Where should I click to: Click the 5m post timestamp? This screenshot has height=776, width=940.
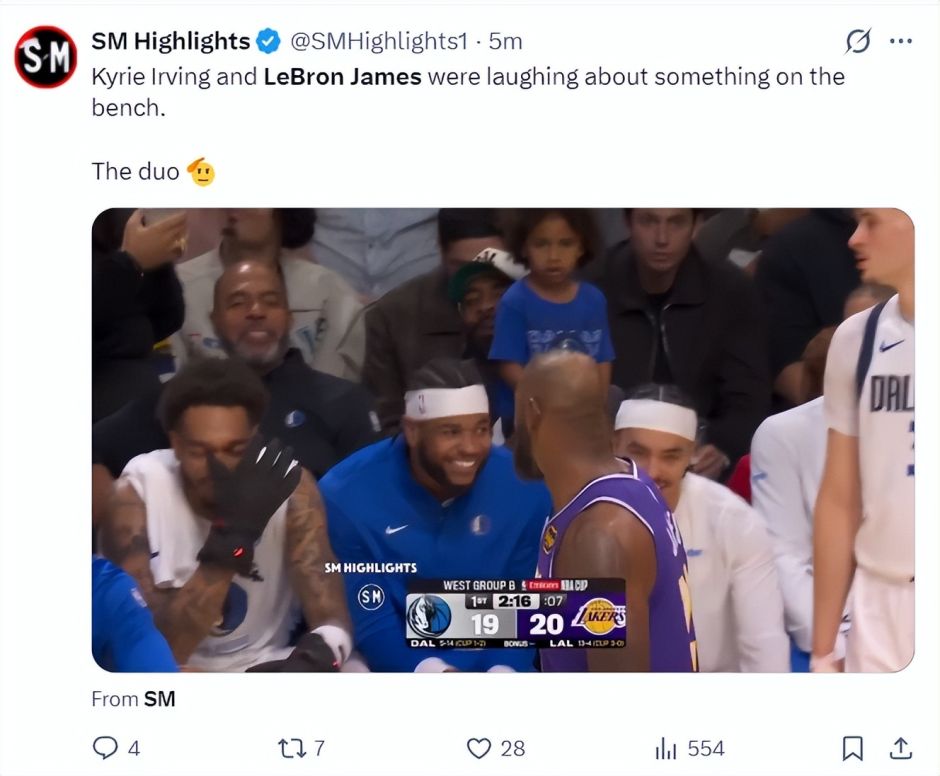tap(506, 42)
